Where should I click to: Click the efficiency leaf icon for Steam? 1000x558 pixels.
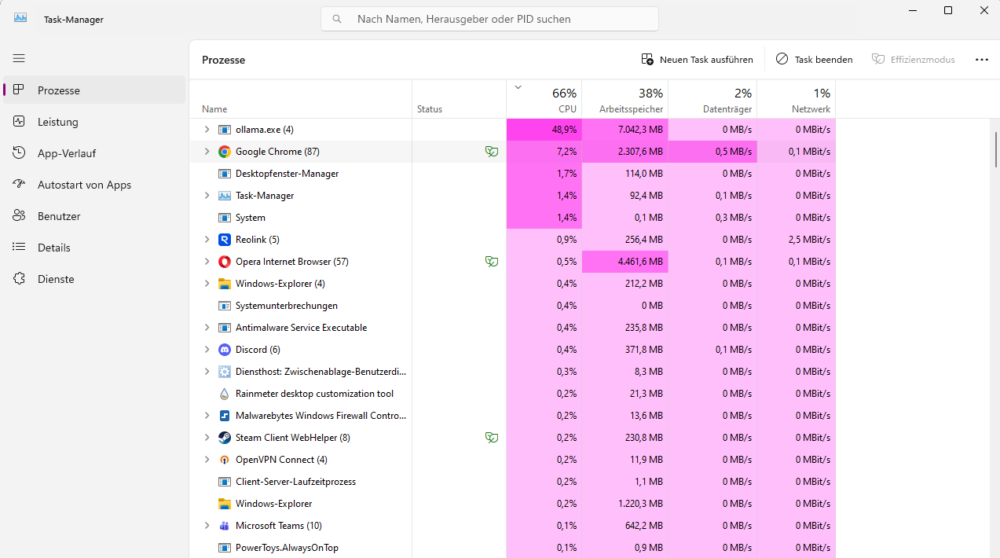coord(491,437)
